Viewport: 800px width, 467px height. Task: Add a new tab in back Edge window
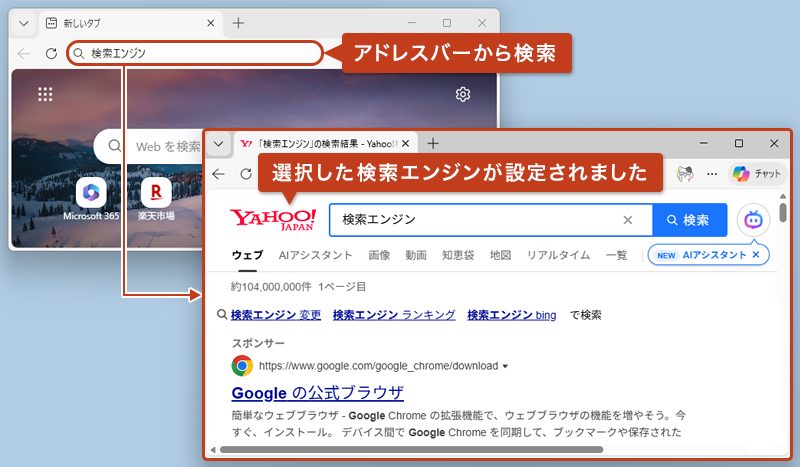pyautogui.click(x=238, y=23)
